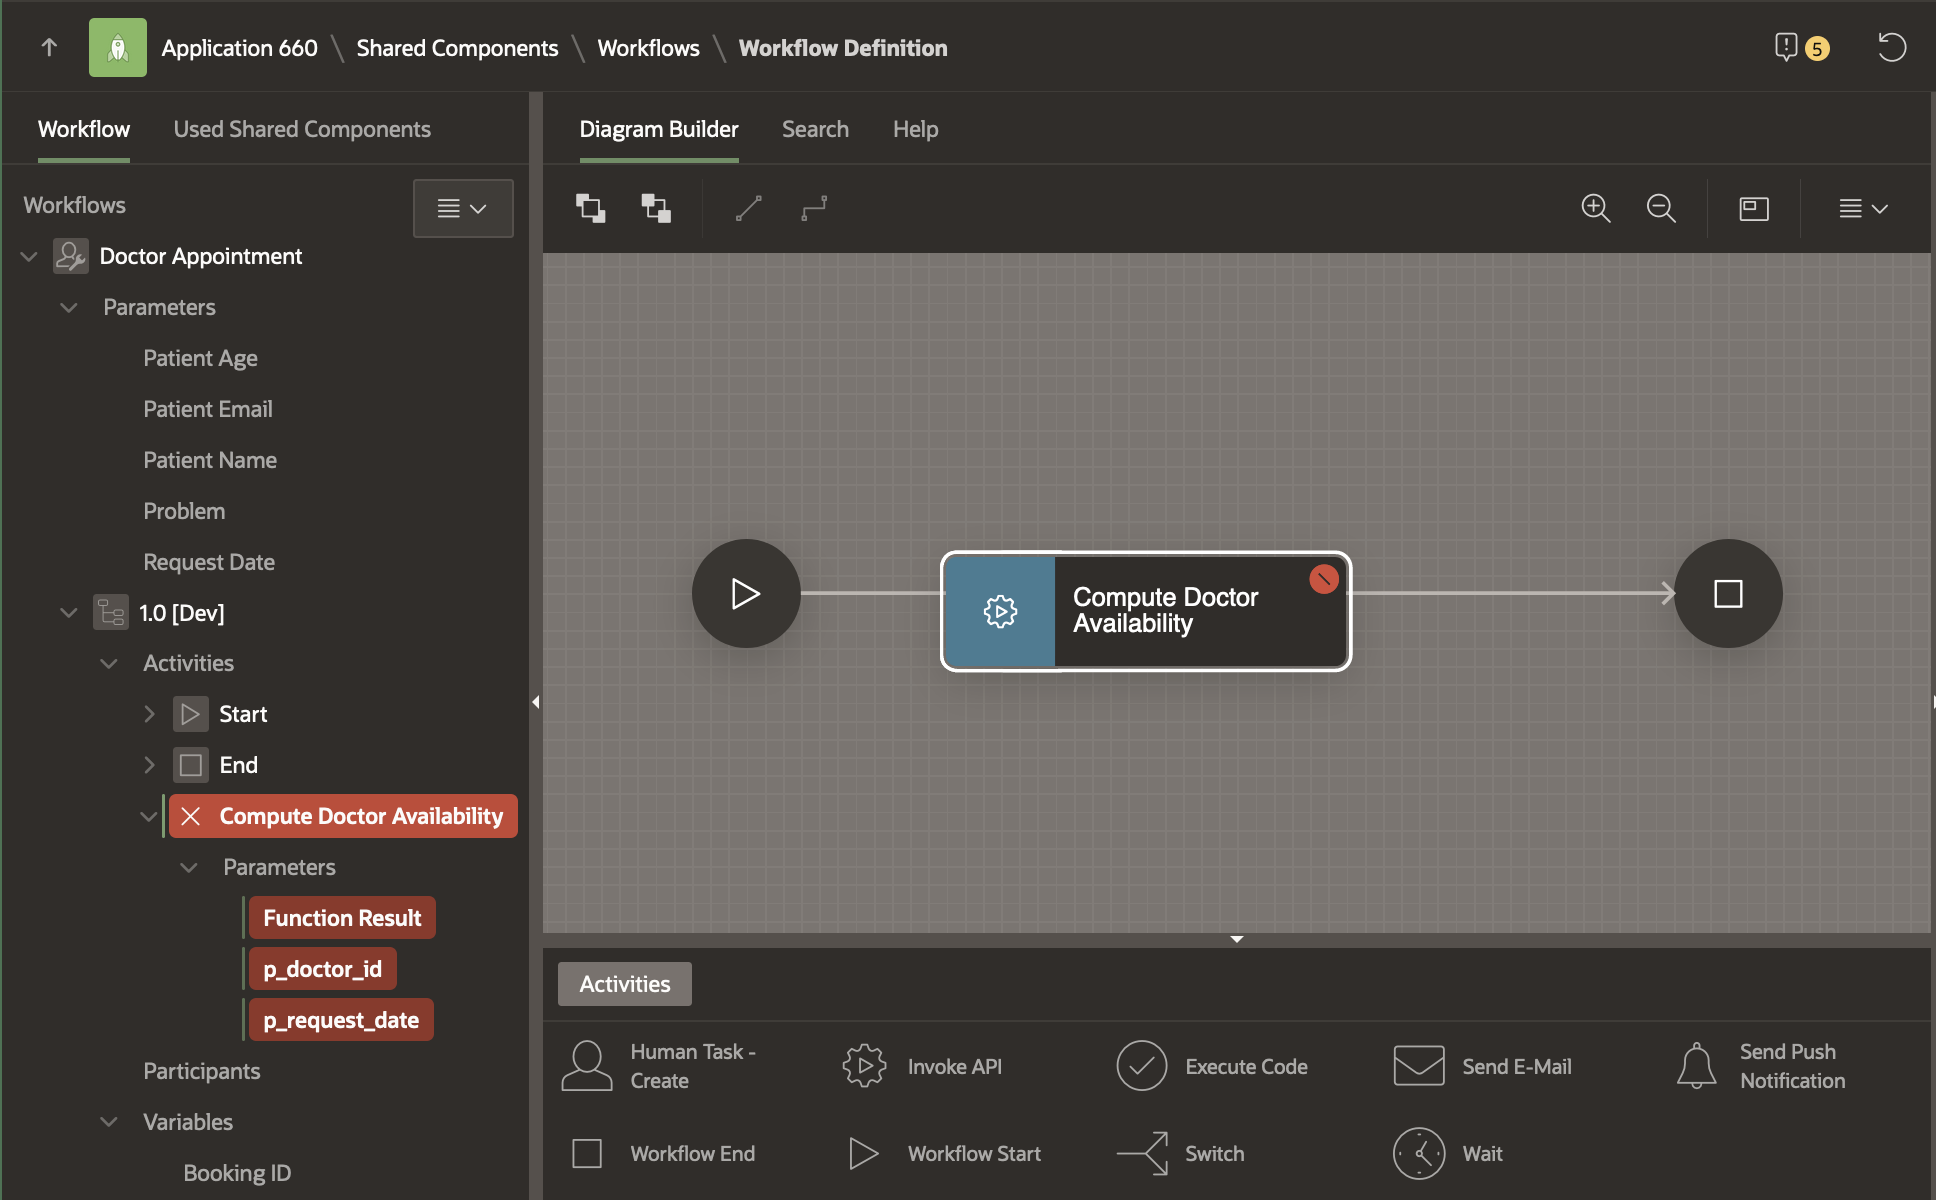Select the Invoke API activity icon
This screenshot has height=1200, width=1936.
pyautogui.click(x=864, y=1066)
